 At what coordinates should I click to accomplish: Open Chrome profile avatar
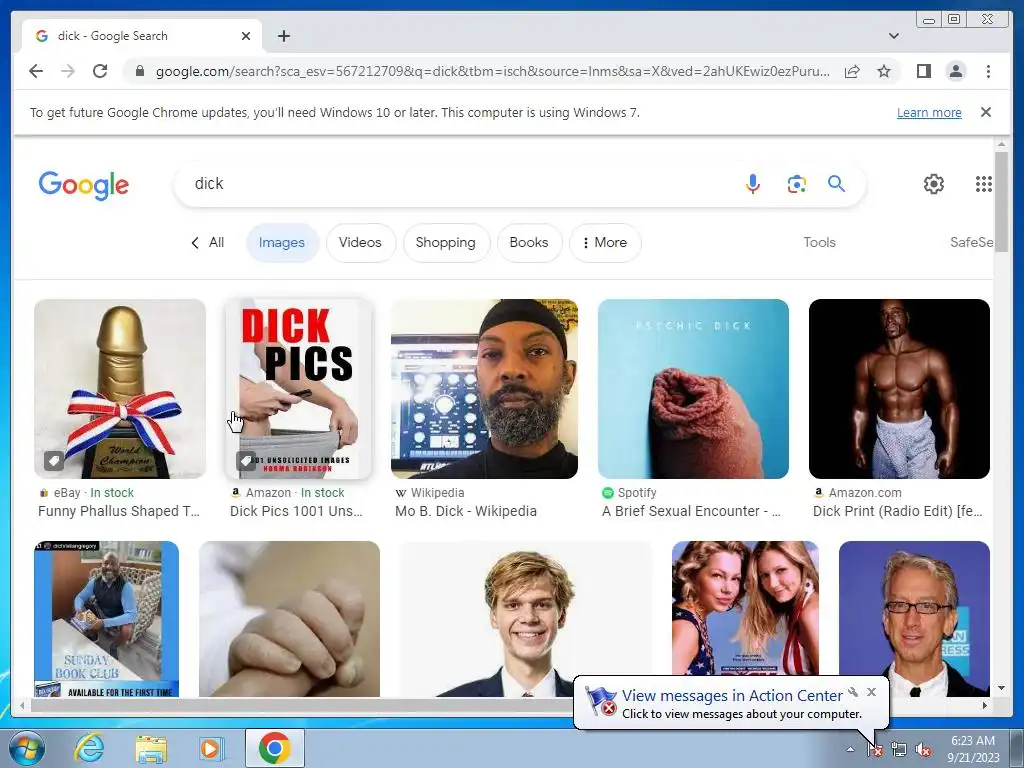[956, 71]
